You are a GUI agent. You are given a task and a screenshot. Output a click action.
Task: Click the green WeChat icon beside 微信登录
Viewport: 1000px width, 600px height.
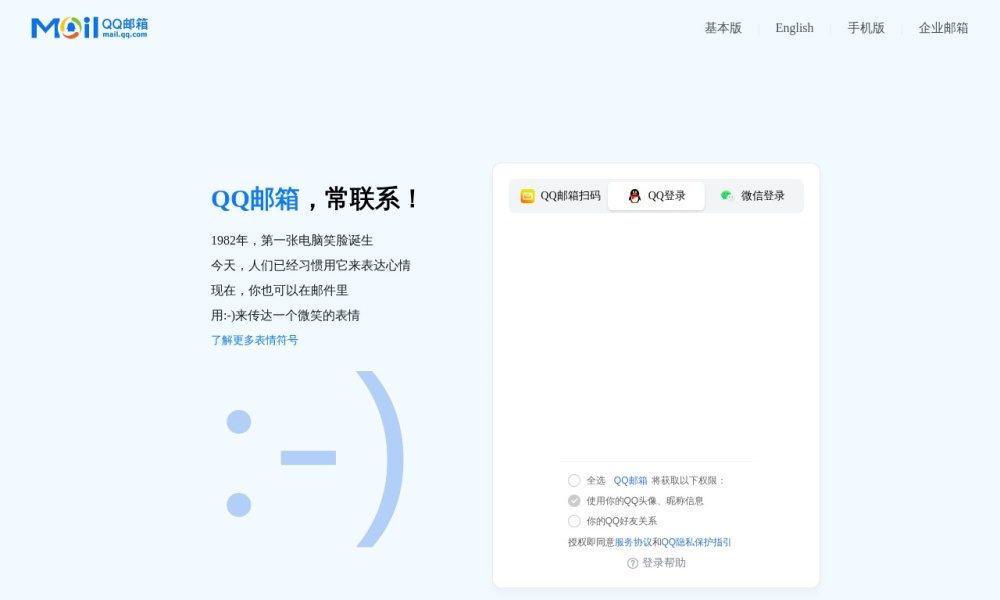click(x=727, y=196)
